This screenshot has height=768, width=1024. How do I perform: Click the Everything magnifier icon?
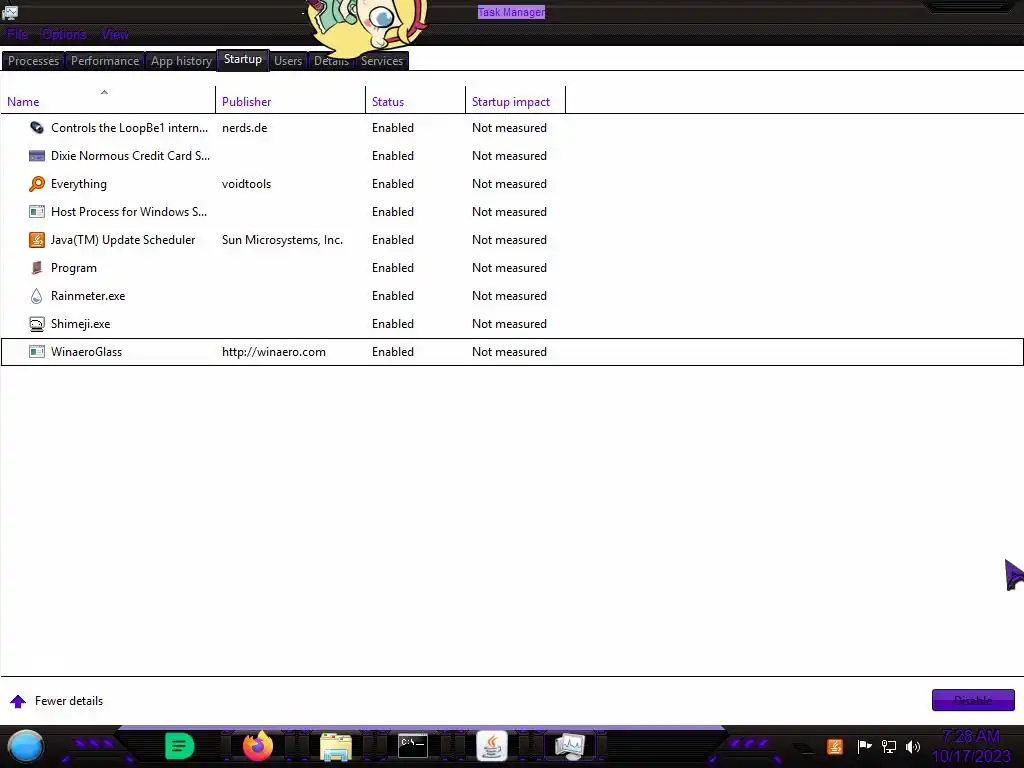coord(37,184)
